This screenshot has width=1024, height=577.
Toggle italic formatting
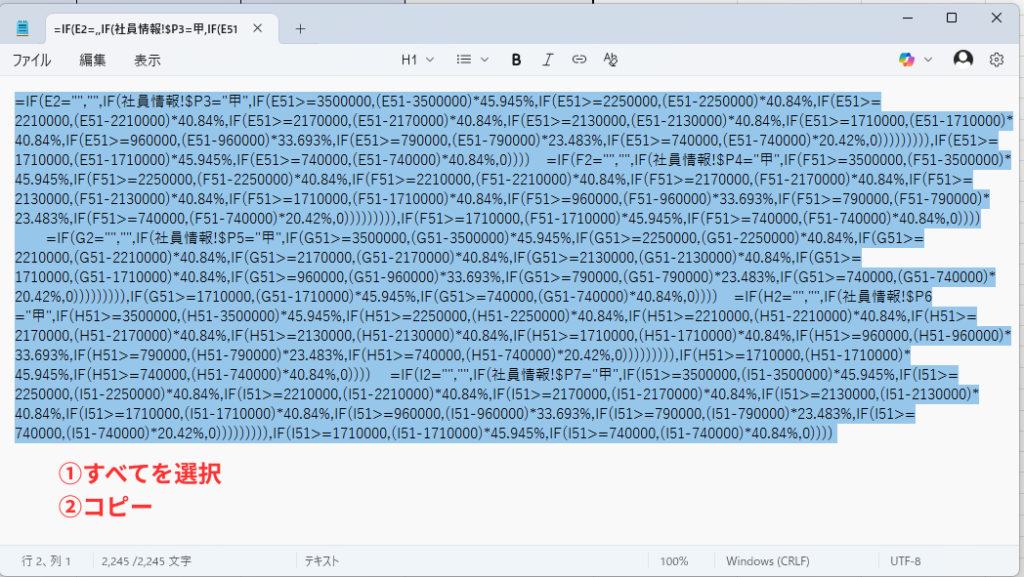pos(547,60)
